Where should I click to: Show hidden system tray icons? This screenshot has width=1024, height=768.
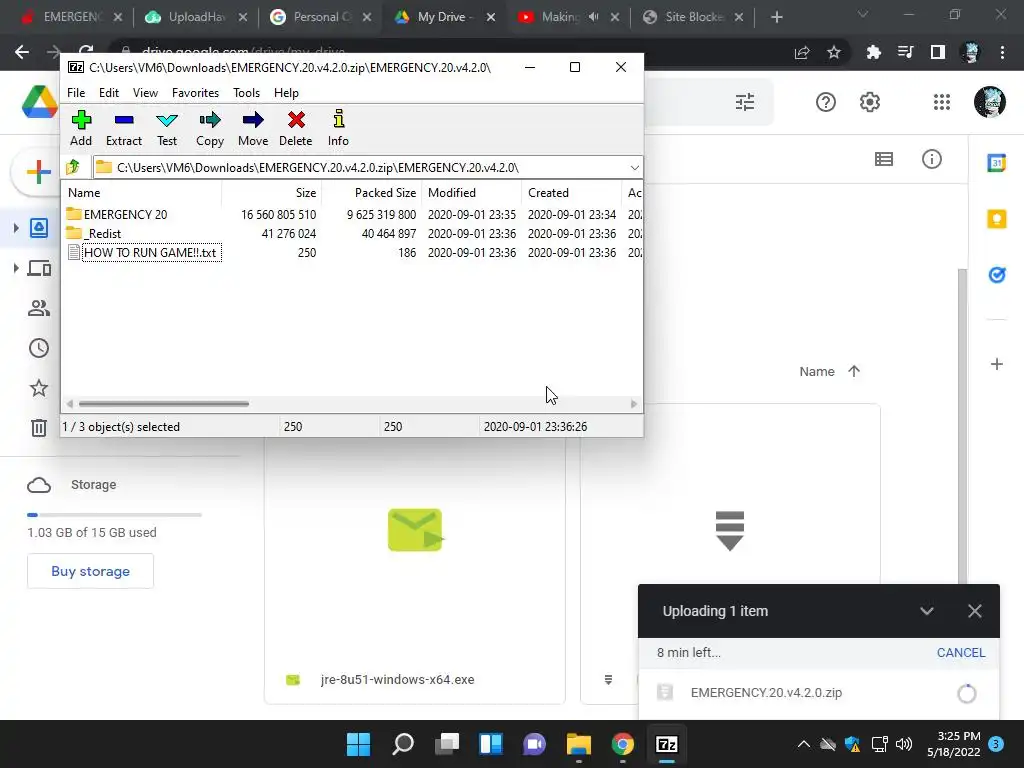click(x=804, y=744)
